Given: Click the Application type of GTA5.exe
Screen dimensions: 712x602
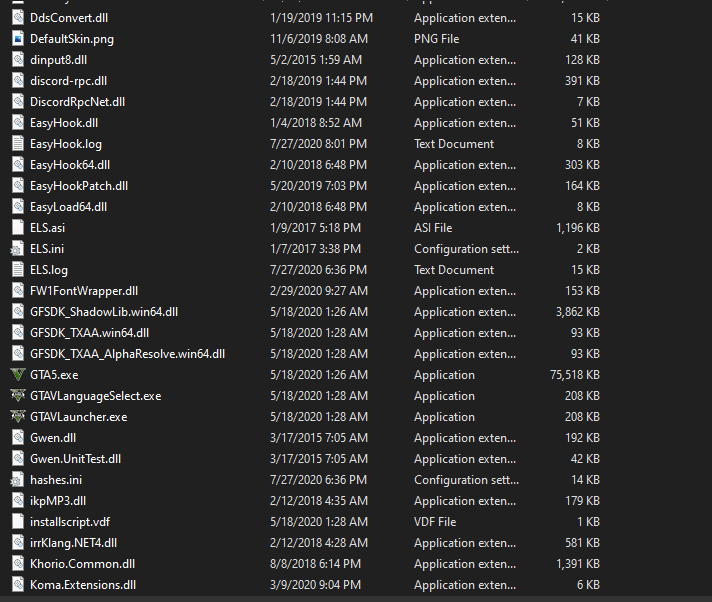Looking at the screenshot, I should coord(444,375).
